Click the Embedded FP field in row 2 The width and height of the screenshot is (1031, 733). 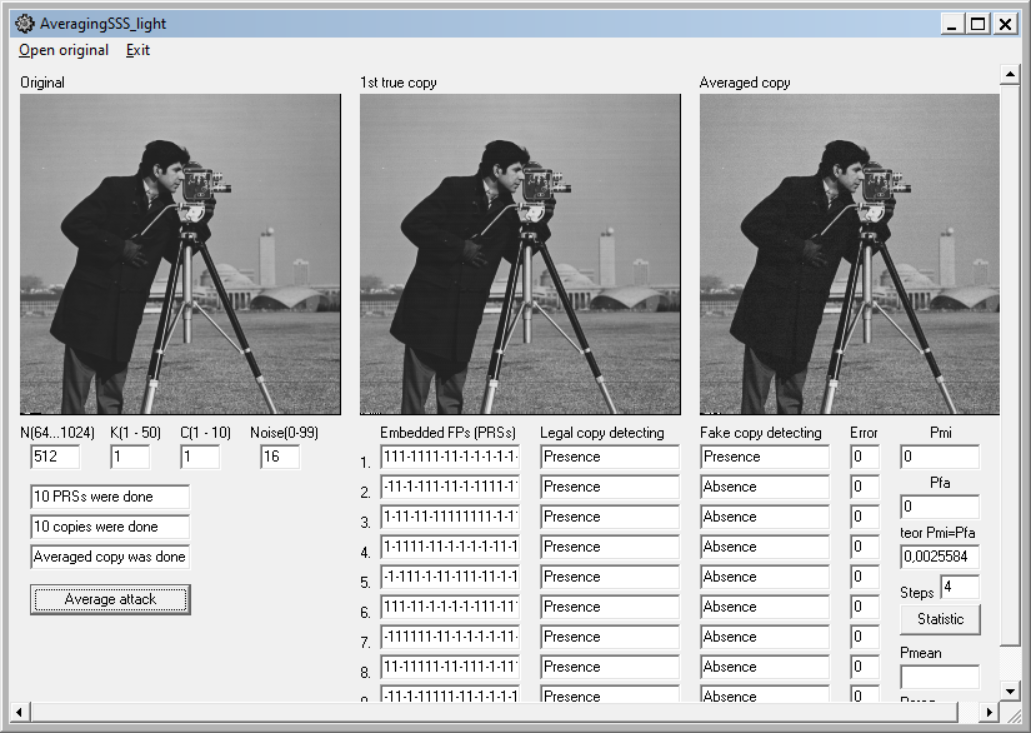[x=450, y=487]
